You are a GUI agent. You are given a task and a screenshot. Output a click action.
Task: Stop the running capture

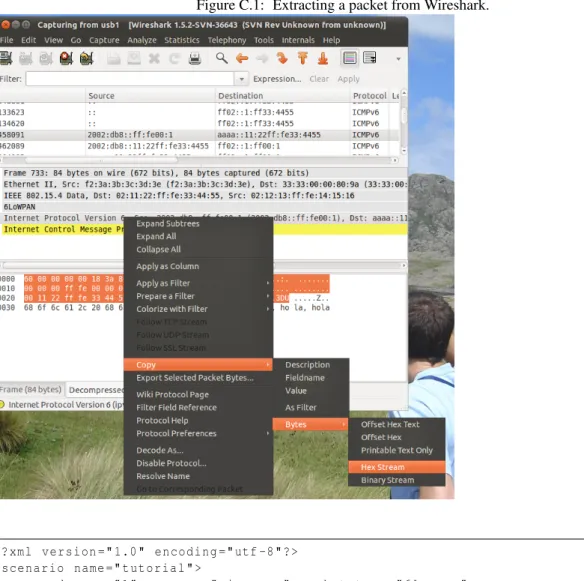click(x=66, y=58)
